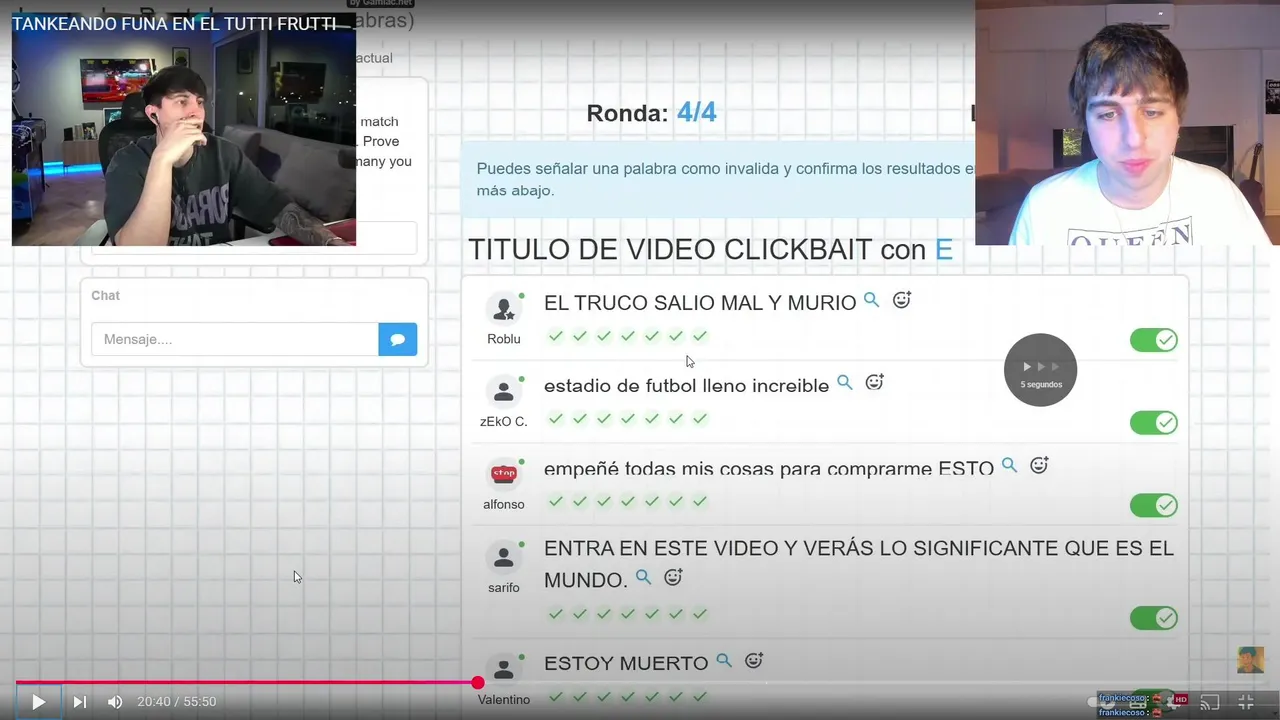Search zEkO C.'s answer with magnifier icon

[844, 382]
